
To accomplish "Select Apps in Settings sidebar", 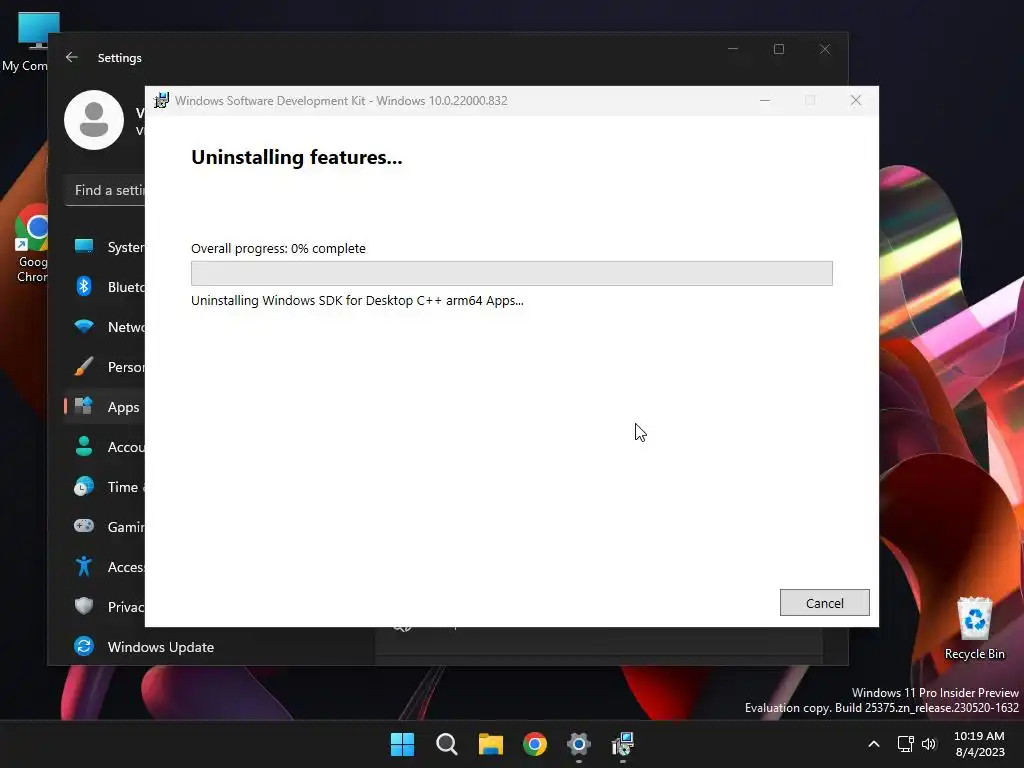I will [x=104, y=407].
